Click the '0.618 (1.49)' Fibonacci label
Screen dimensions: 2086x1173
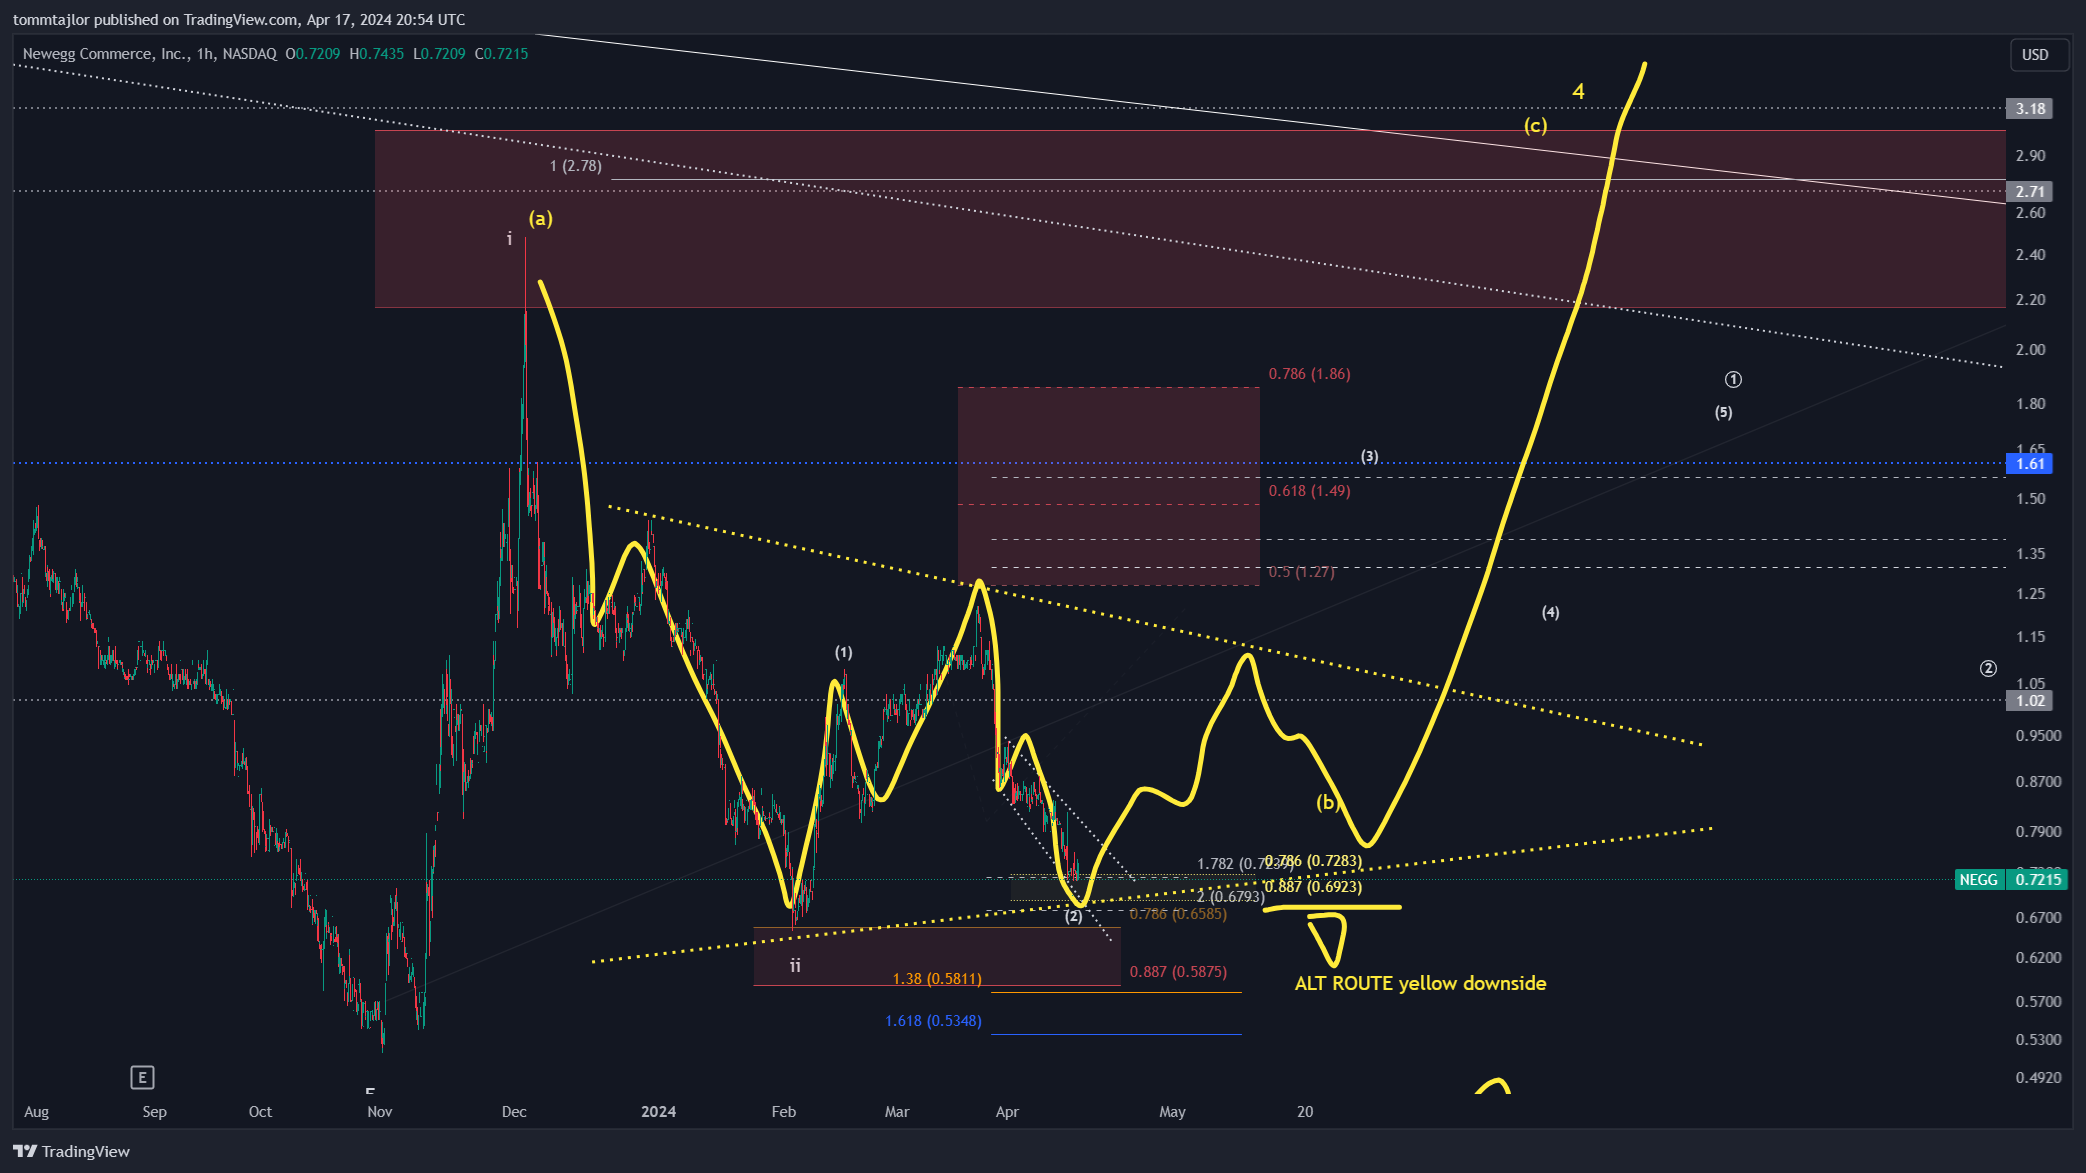[1309, 491]
